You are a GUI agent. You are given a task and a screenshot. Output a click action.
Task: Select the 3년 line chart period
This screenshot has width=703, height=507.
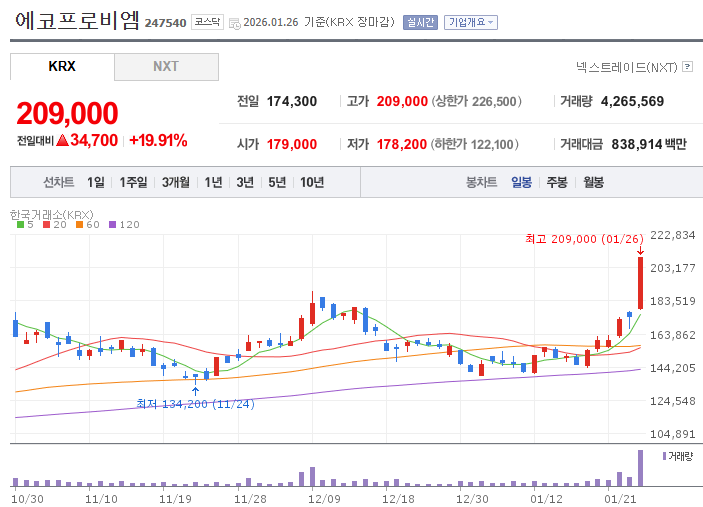(245, 182)
